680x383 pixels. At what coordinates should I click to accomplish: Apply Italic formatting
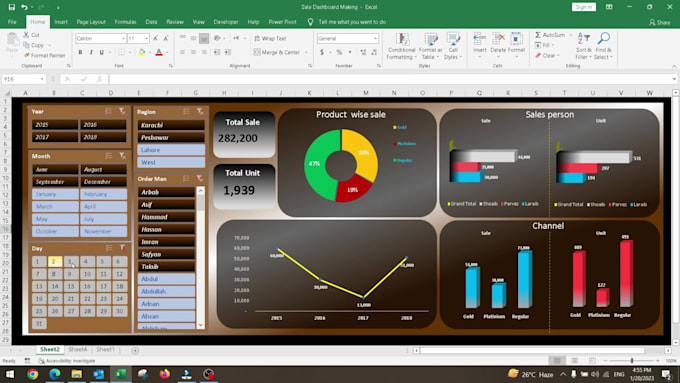point(91,52)
